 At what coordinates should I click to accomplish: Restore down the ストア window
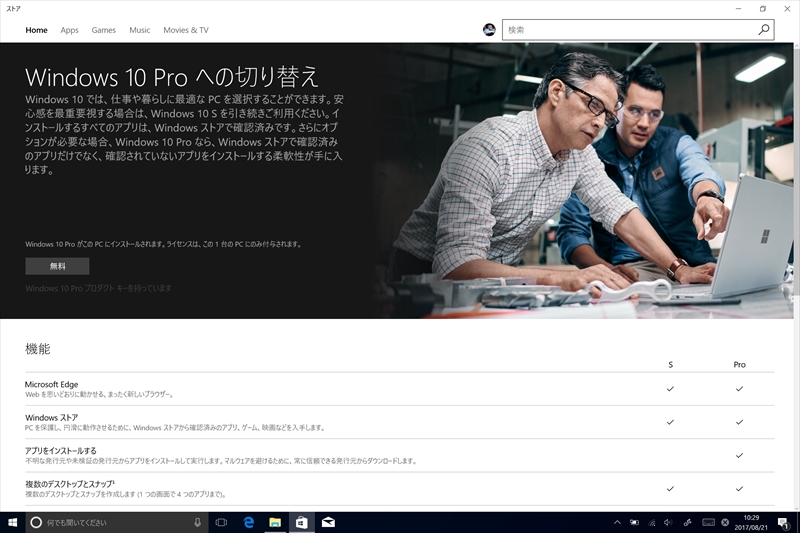click(x=763, y=9)
